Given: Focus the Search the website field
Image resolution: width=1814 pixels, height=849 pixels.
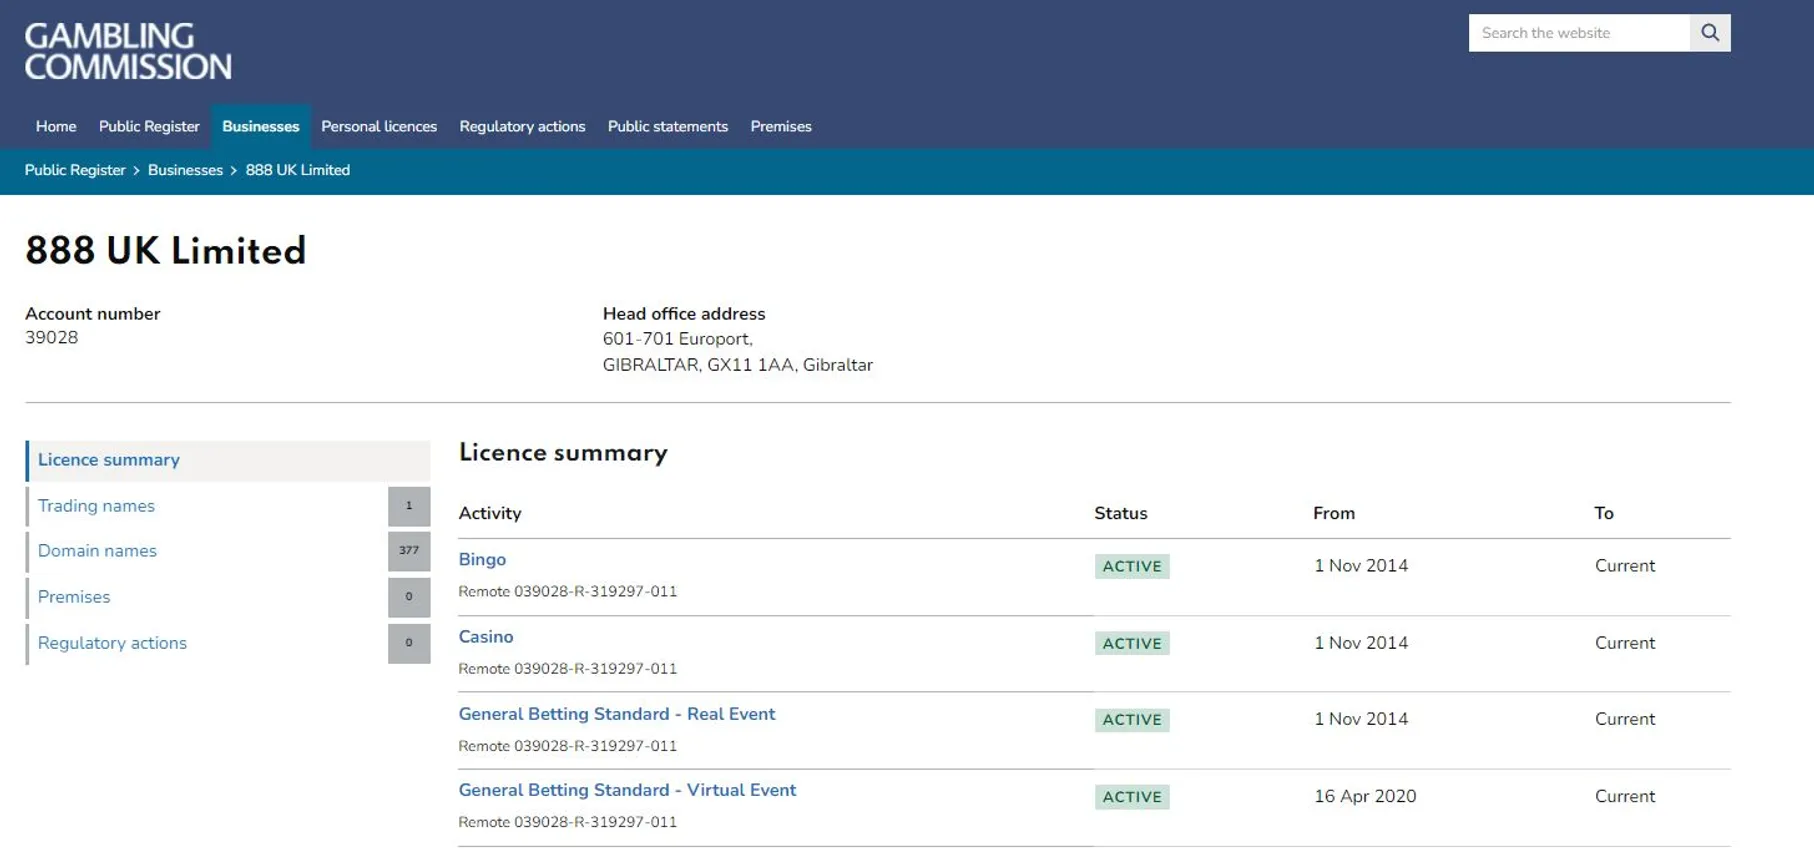Looking at the screenshot, I should [1579, 33].
